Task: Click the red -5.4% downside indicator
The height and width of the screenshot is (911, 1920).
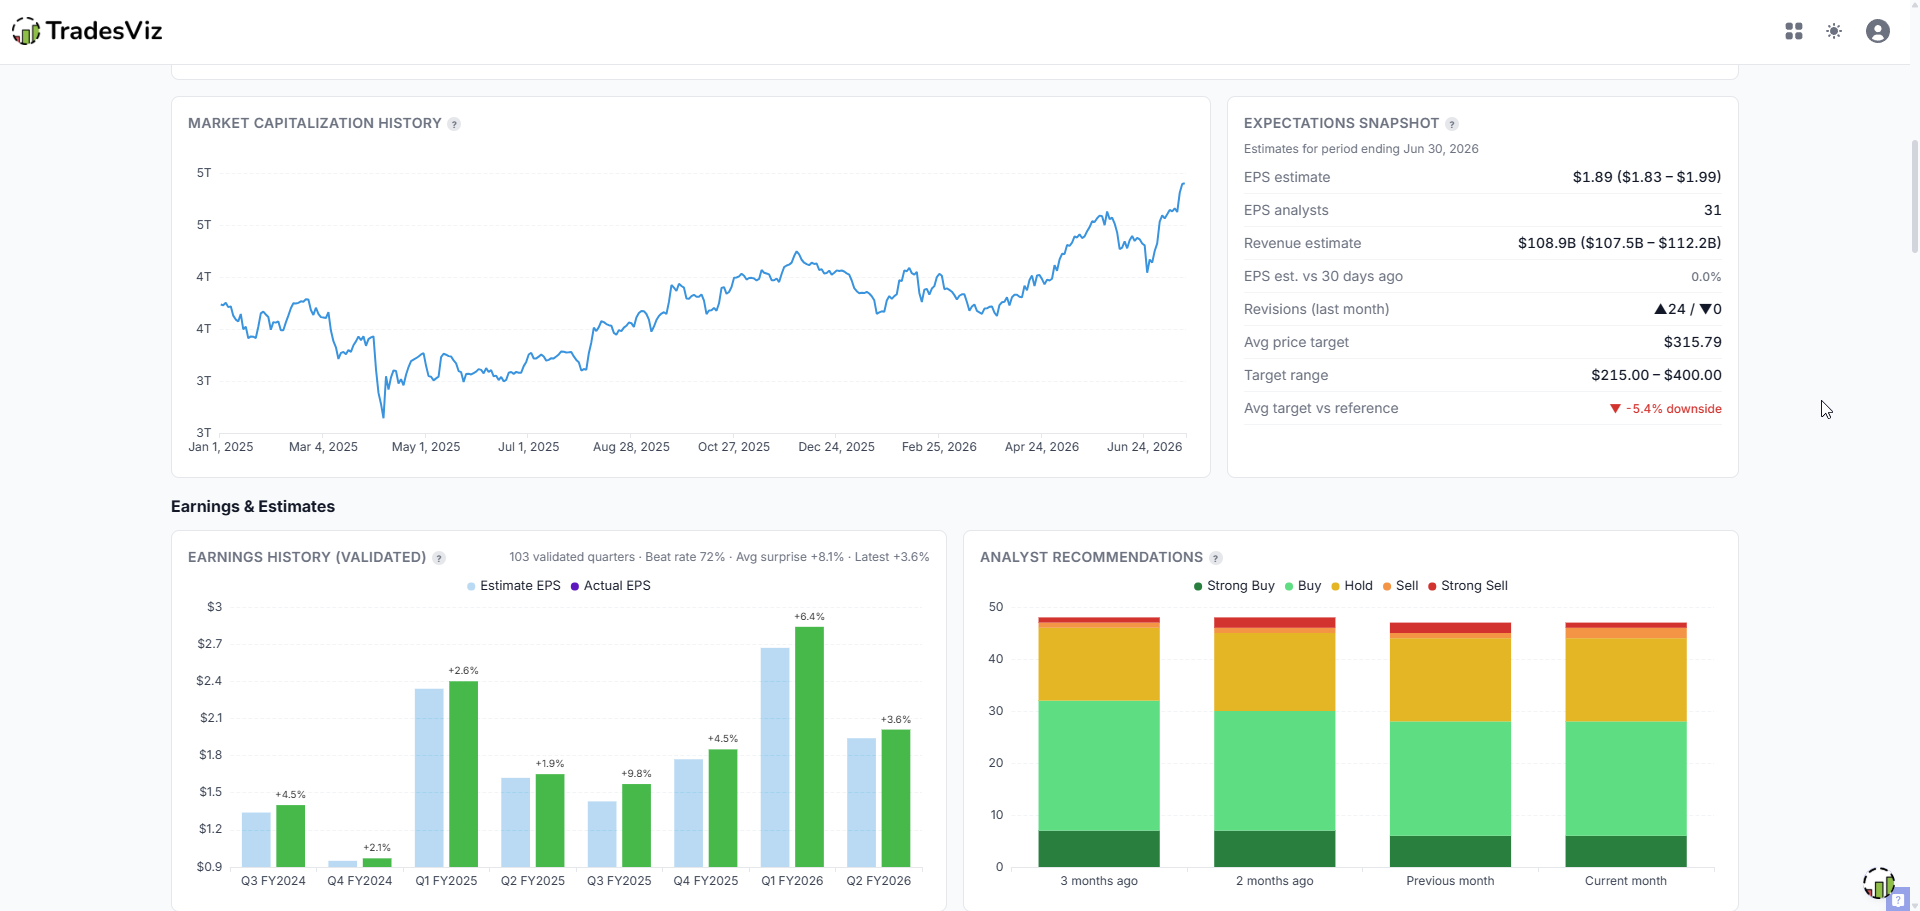Action: point(1665,409)
